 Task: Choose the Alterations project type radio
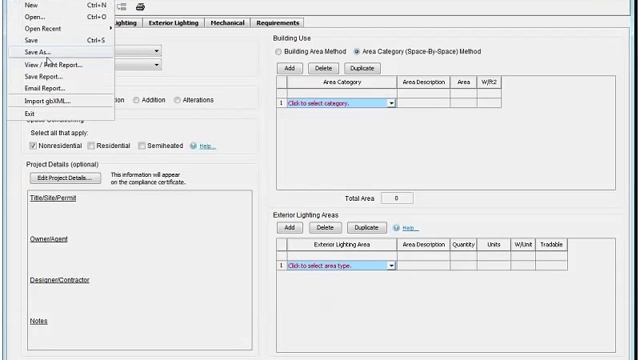[177, 100]
